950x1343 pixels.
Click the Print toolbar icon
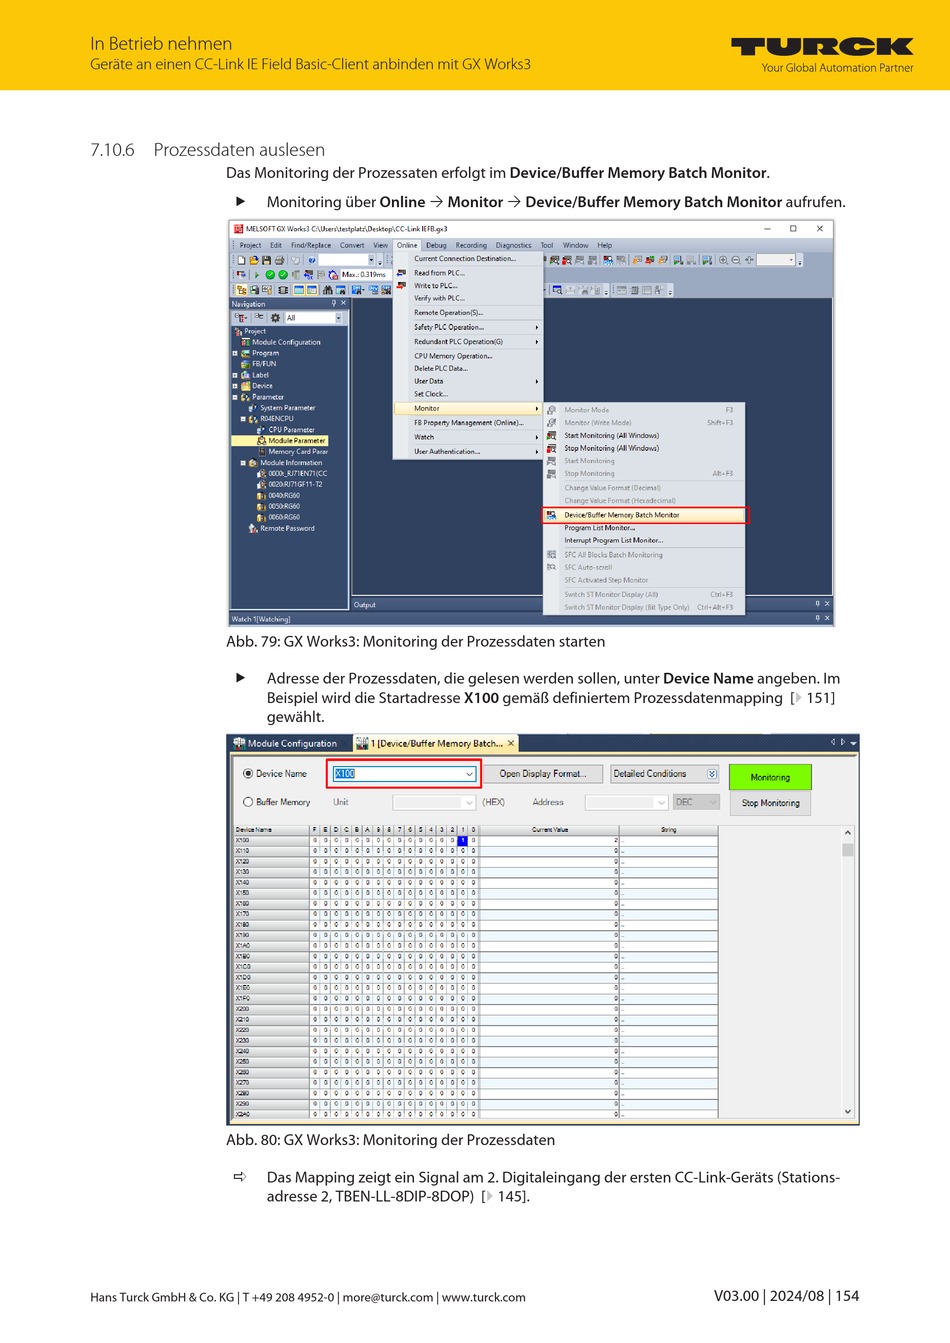tap(280, 260)
